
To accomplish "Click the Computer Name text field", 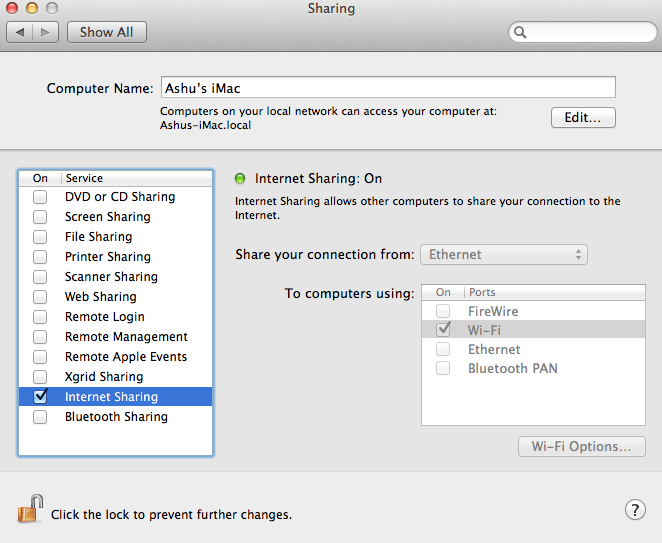I will tap(388, 87).
